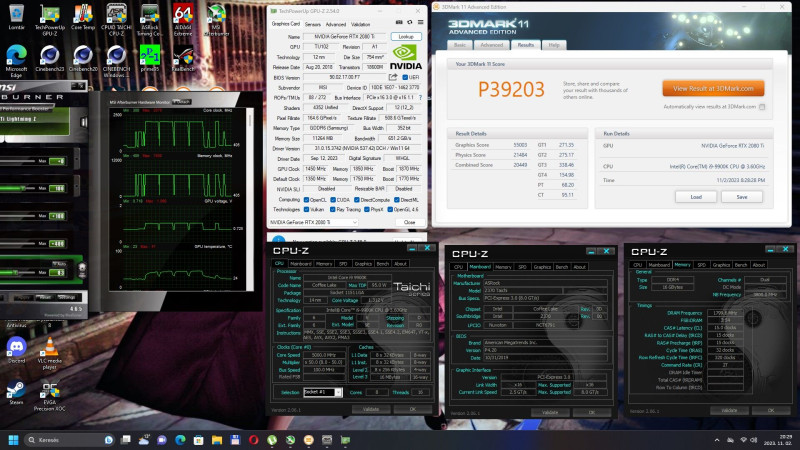Launch AIDA64 Extreme from the desktop
The image size is (800, 450).
[183, 20]
